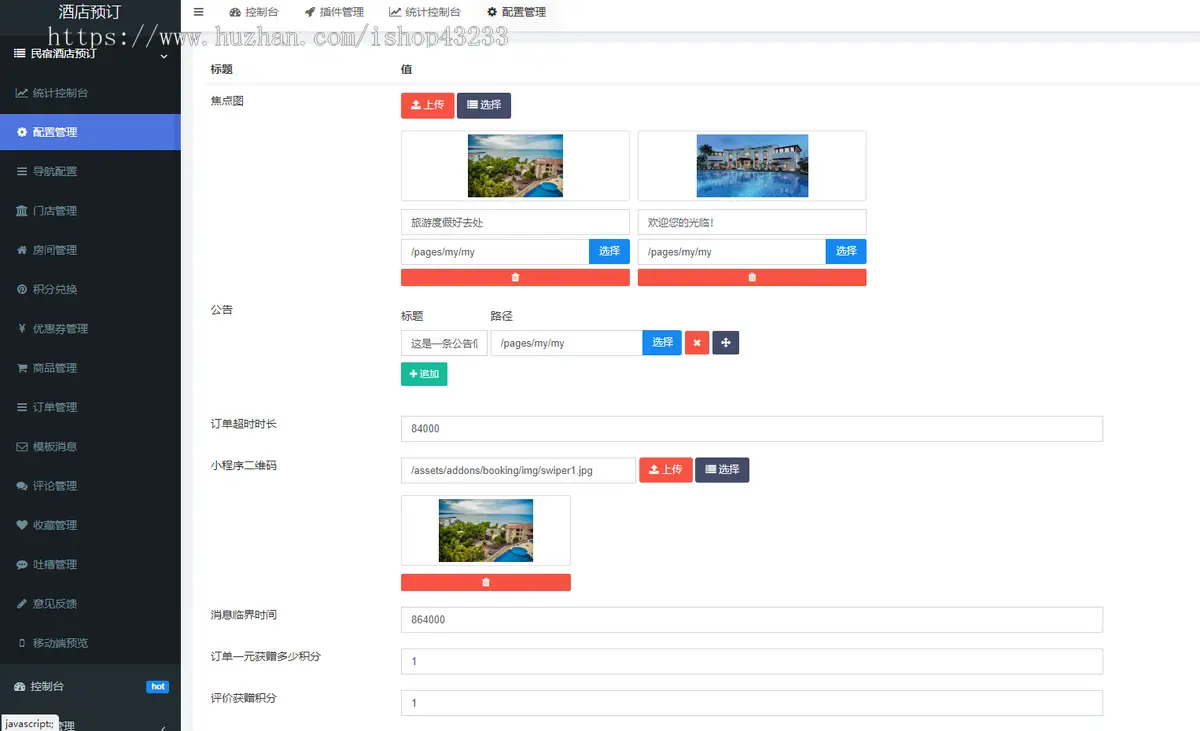Open 优惠券管理 in the sidebar

[60, 329]
